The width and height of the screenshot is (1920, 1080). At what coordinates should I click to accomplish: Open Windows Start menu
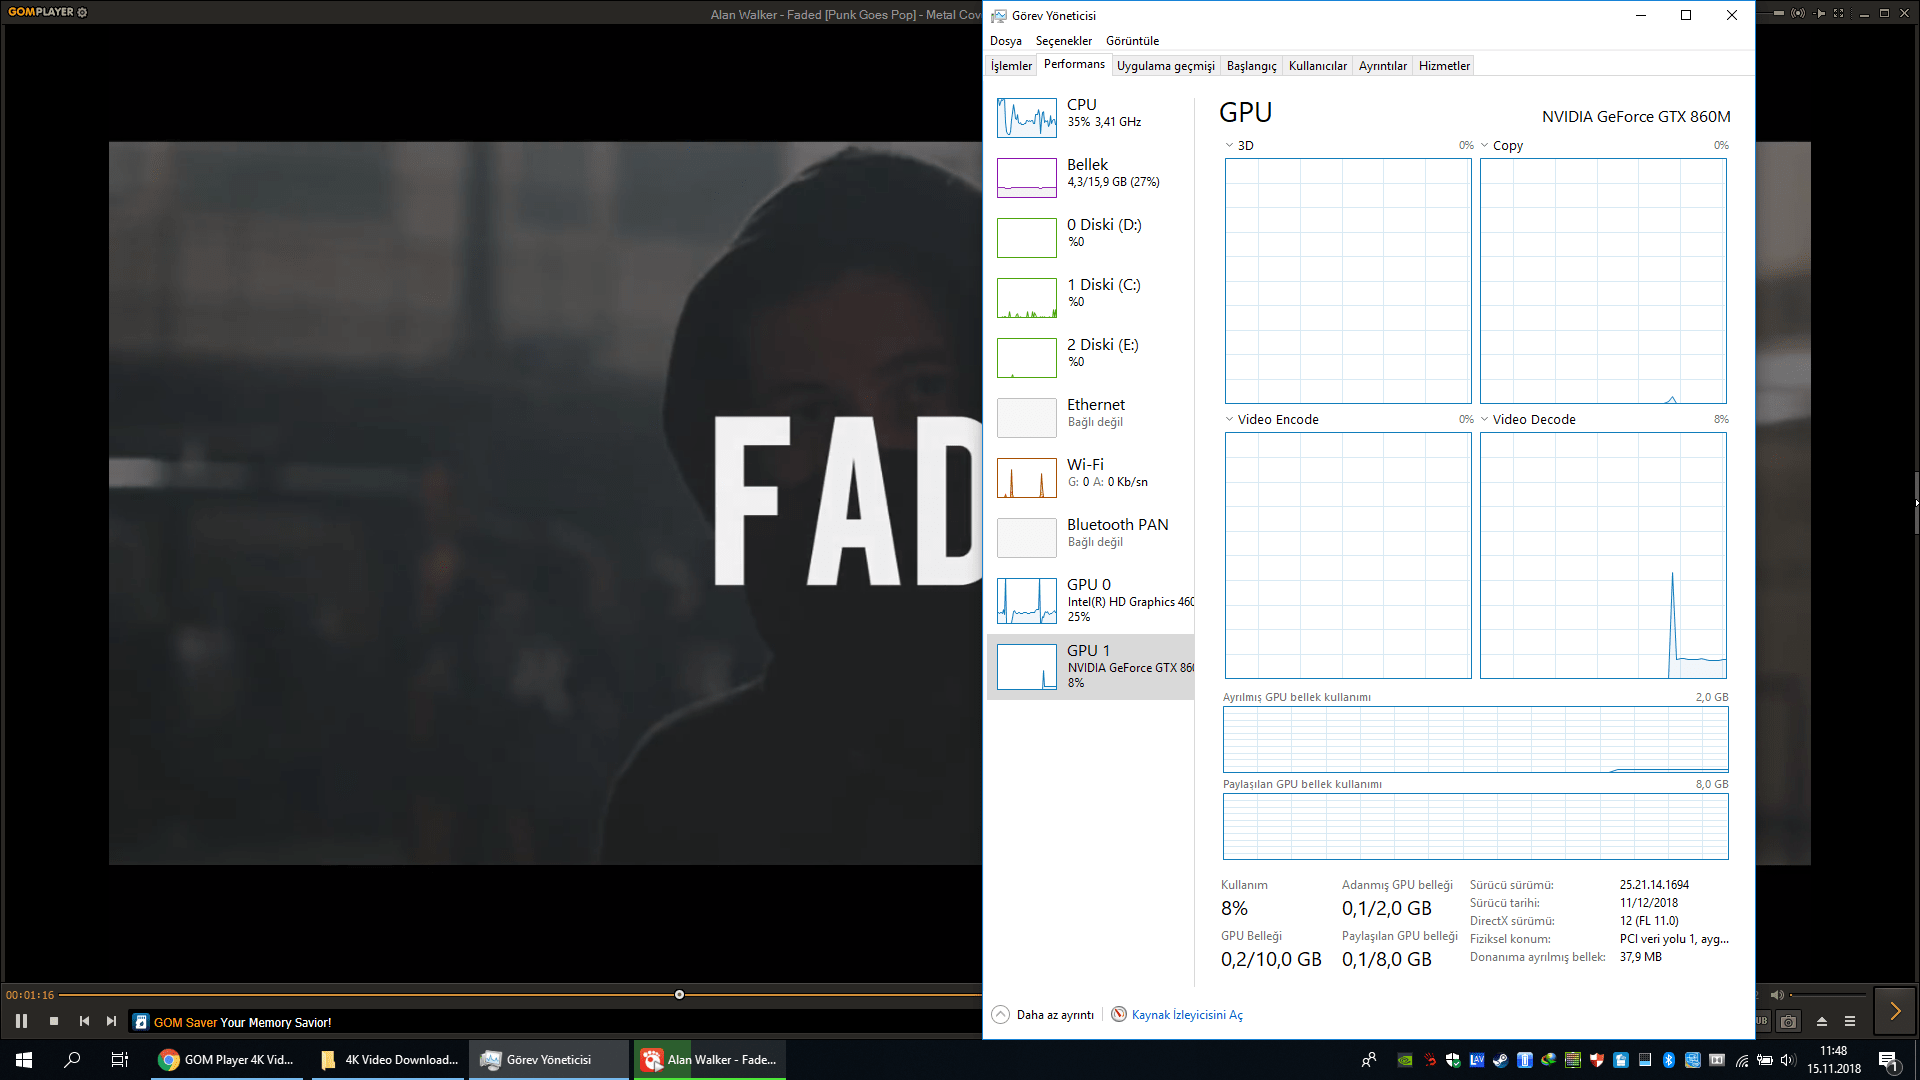pos(24,1059)
